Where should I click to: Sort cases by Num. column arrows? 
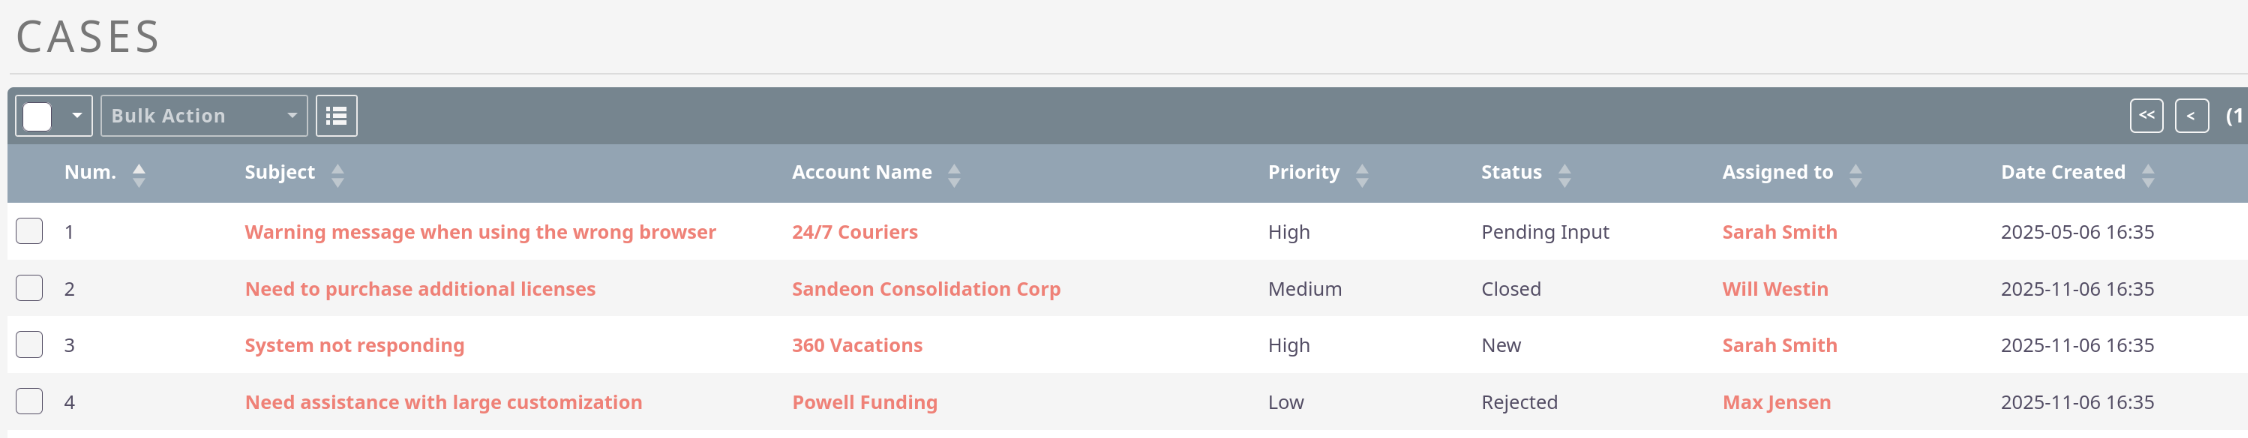[139, 175]
